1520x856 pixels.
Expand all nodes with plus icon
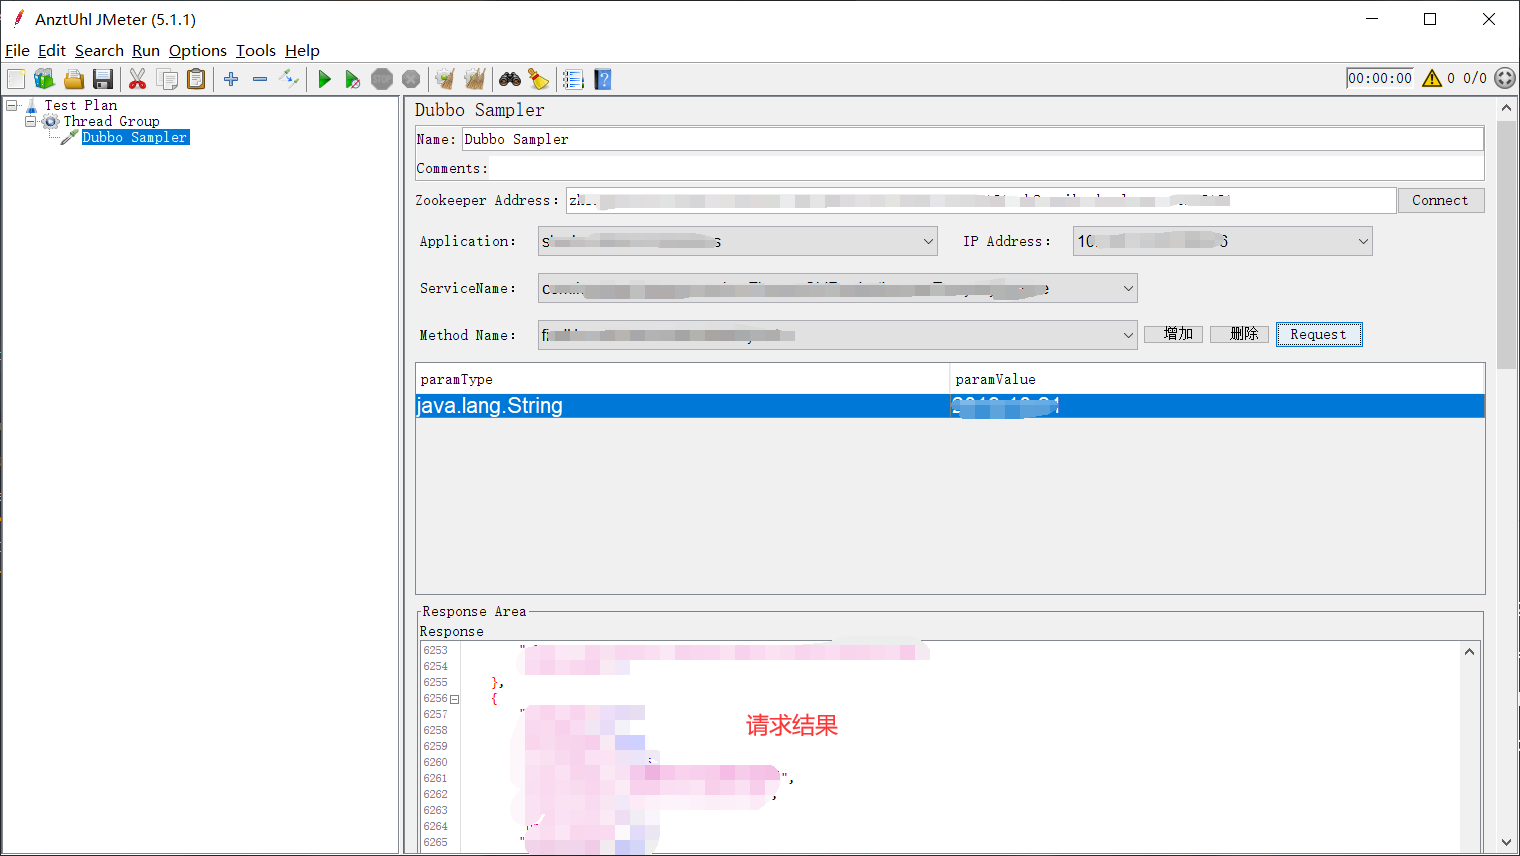(x=231, y=79)
